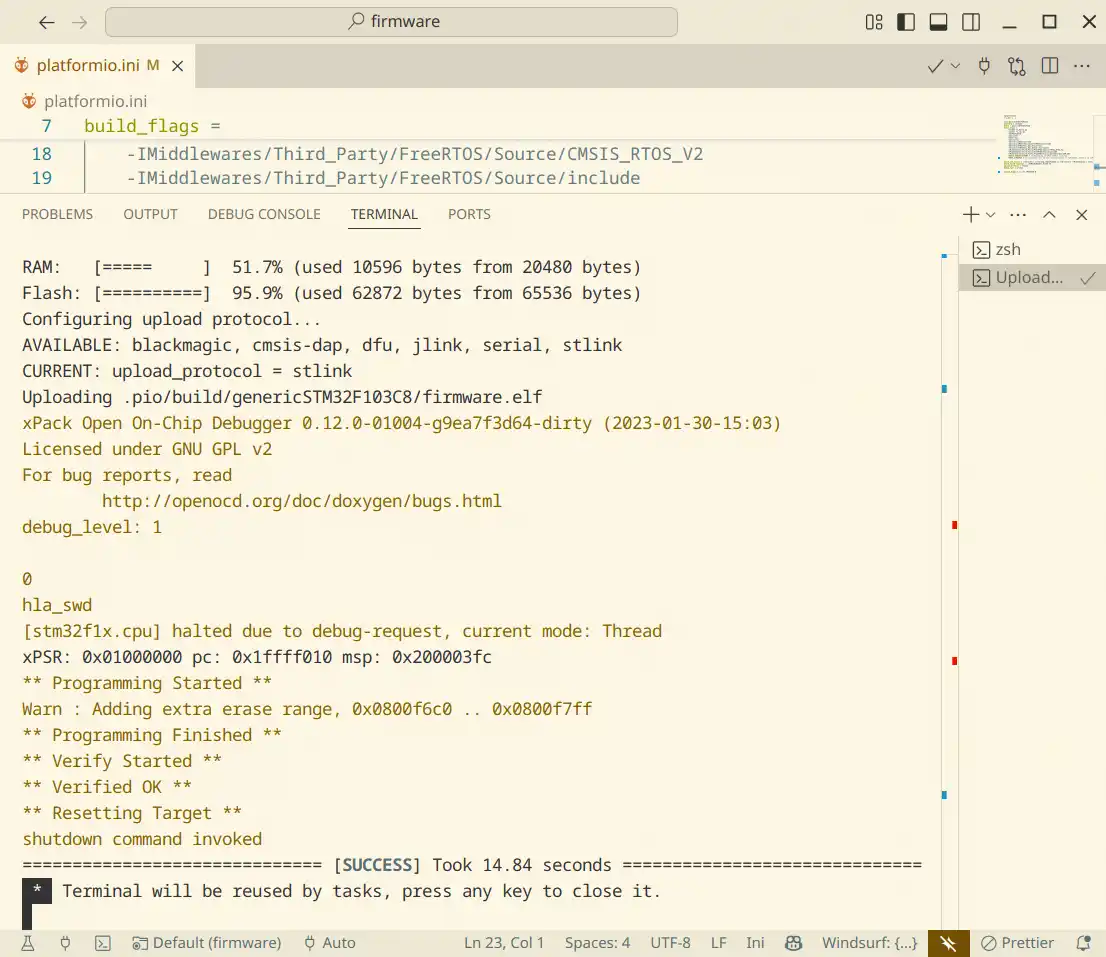Expand dropdown next to Build checkmark

tap(956, 66)
